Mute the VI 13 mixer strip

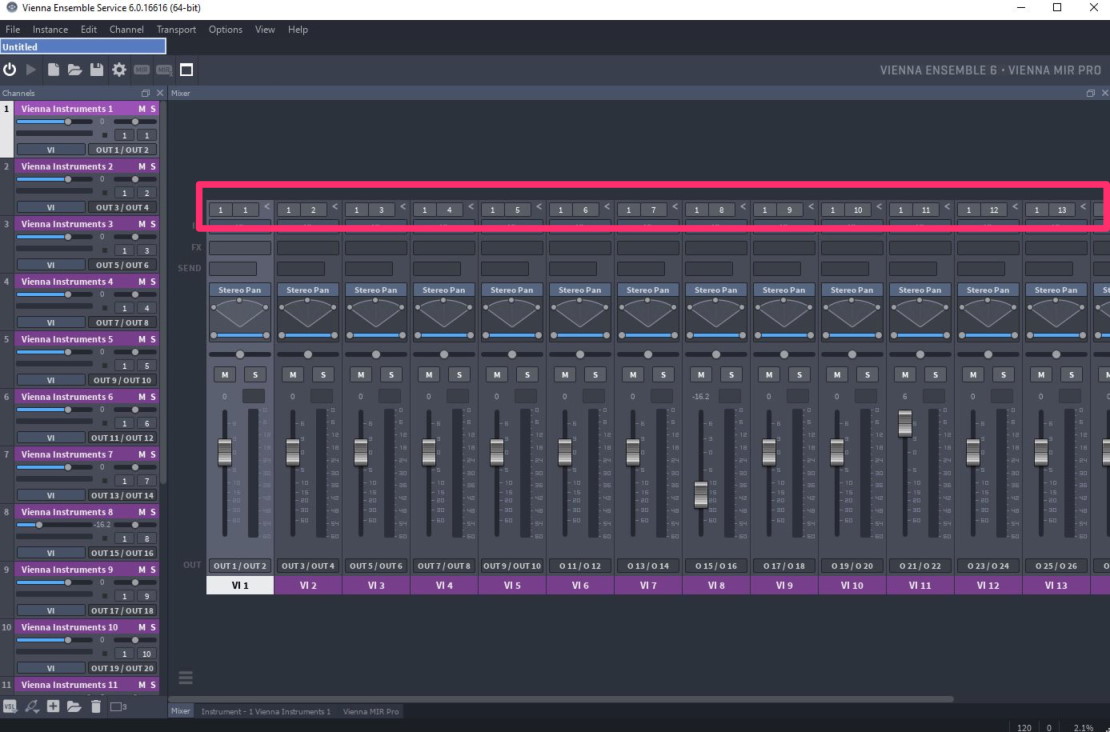pyautogui.click(x=1041, y=374)
